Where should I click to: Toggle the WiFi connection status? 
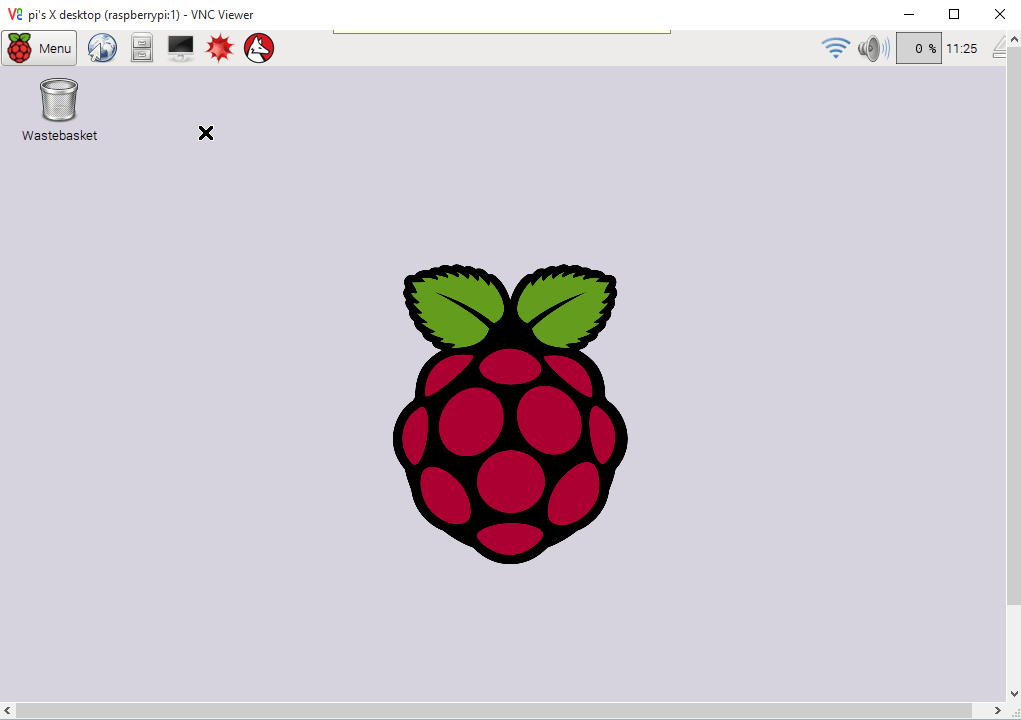pyautogui.click(x=835, y=47)
